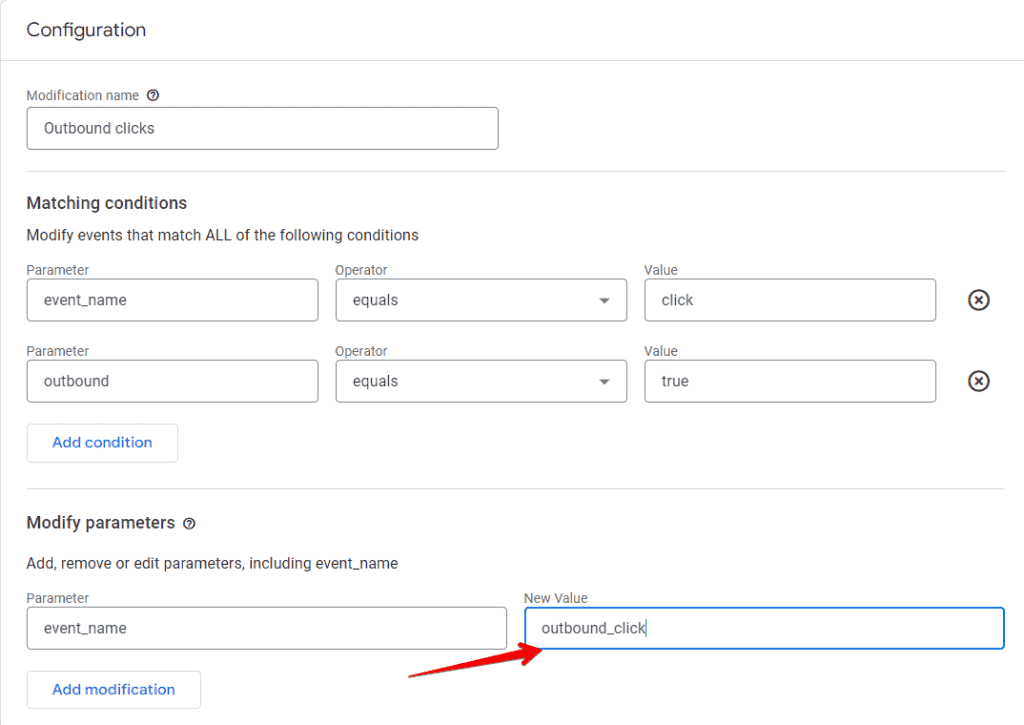
Task: Click the Parameter field containing event_name
Action: point(172,300)
